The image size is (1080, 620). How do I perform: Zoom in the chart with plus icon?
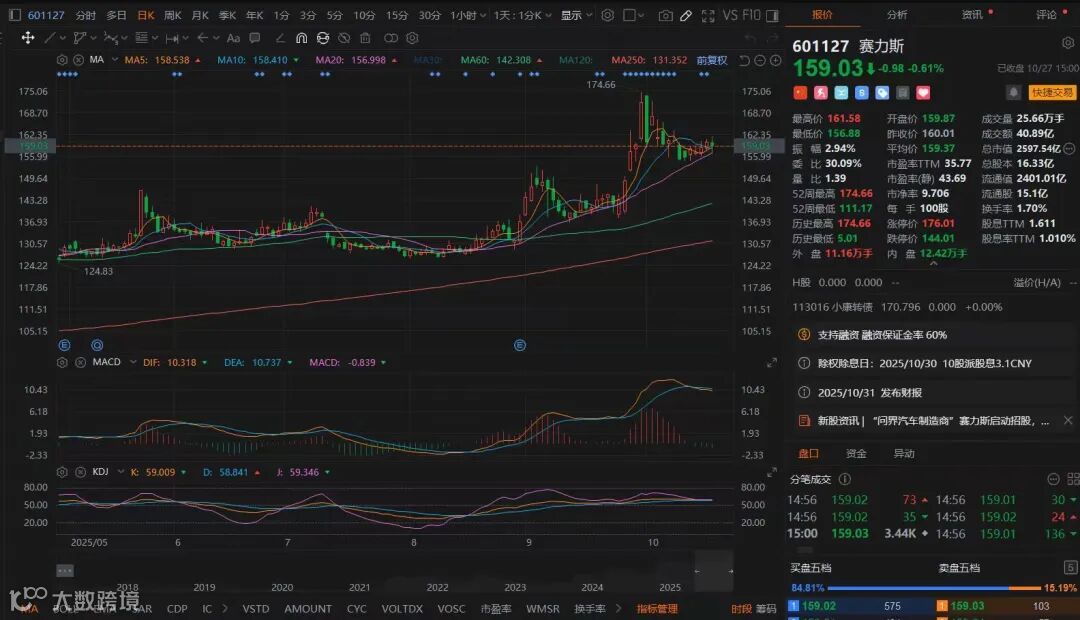pyautogui.click(x=776, y=61)
